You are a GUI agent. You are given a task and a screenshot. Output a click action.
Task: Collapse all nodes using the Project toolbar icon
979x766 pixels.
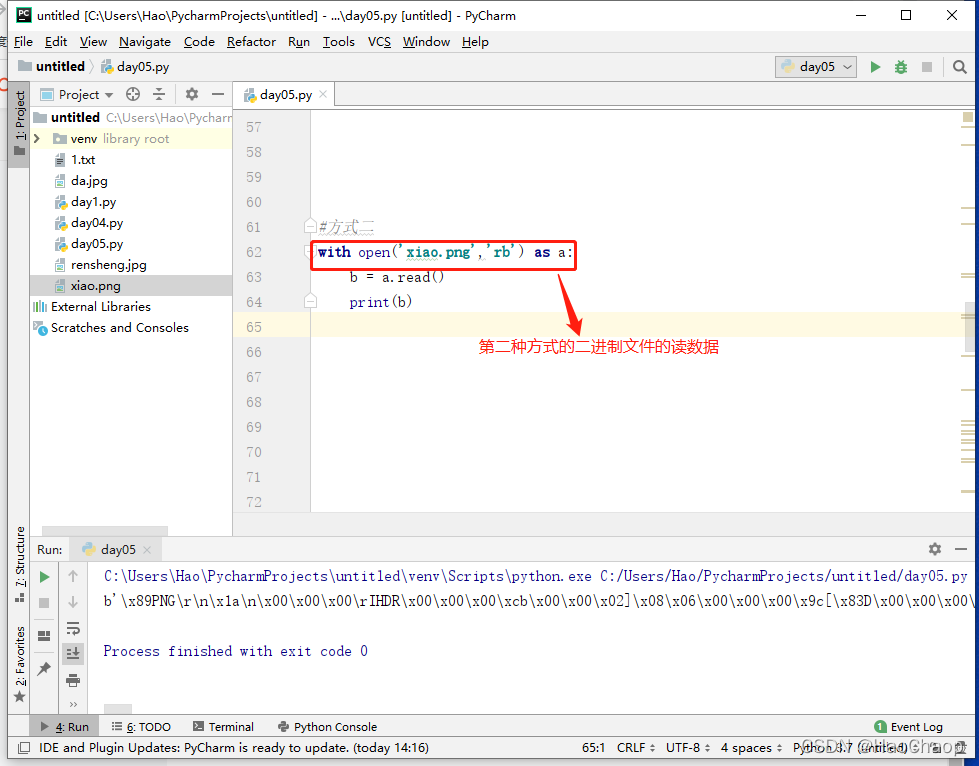[x=159, y=94]
